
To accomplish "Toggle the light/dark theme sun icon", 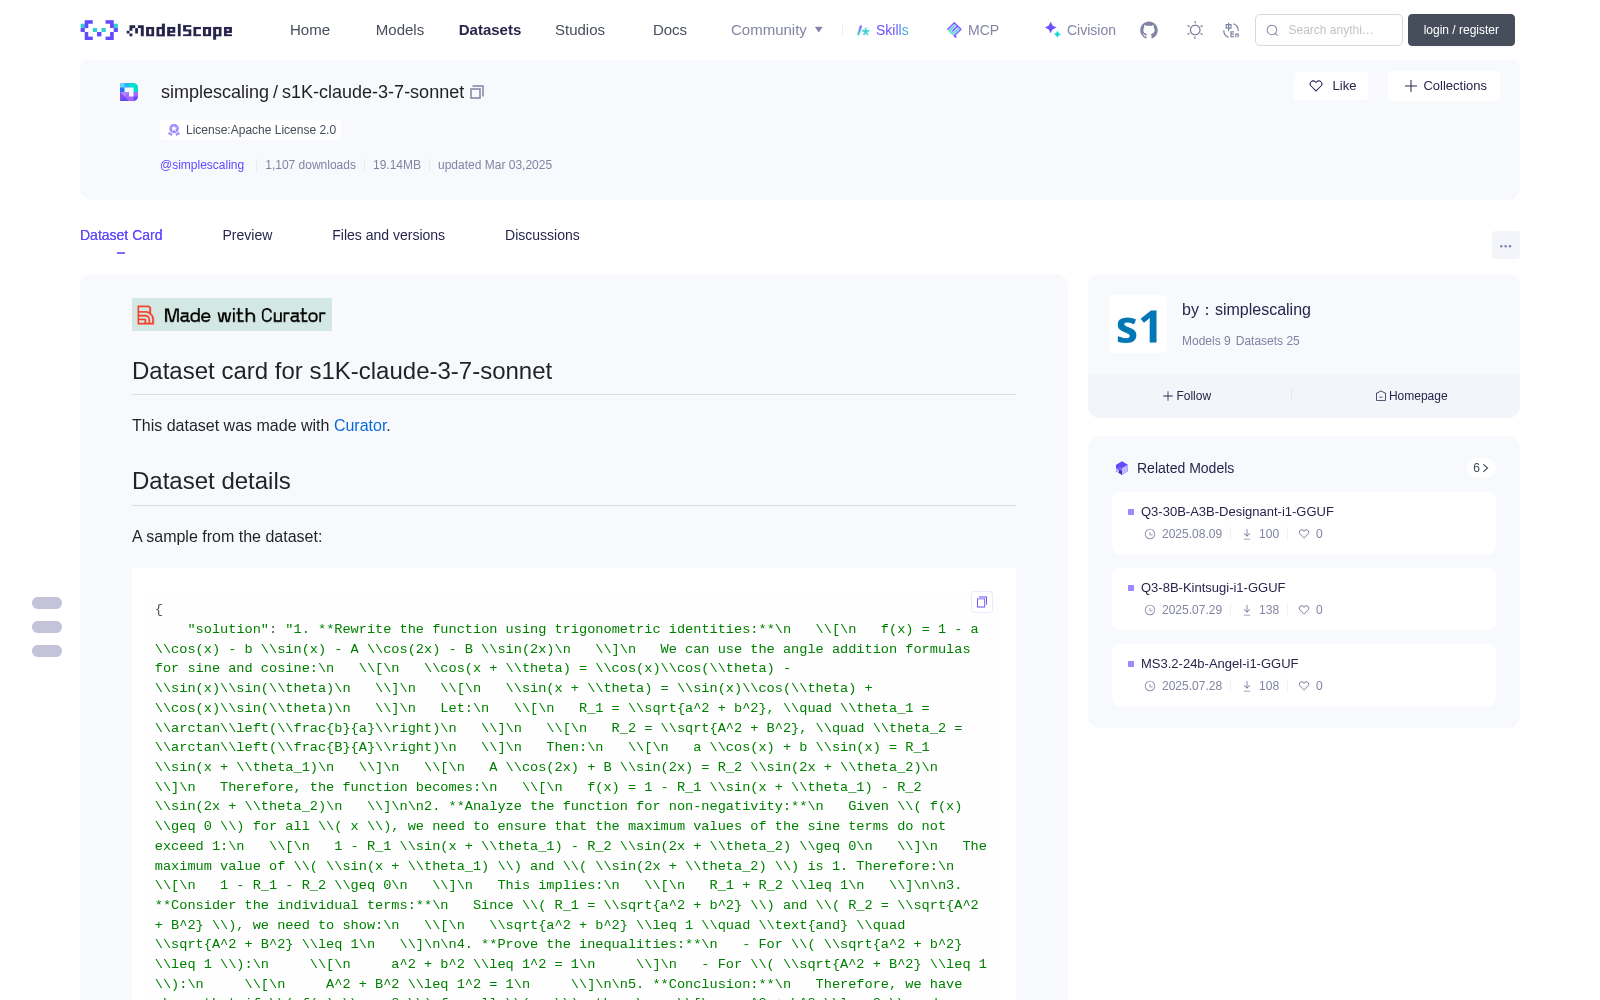I will [x=1195, y=30].
